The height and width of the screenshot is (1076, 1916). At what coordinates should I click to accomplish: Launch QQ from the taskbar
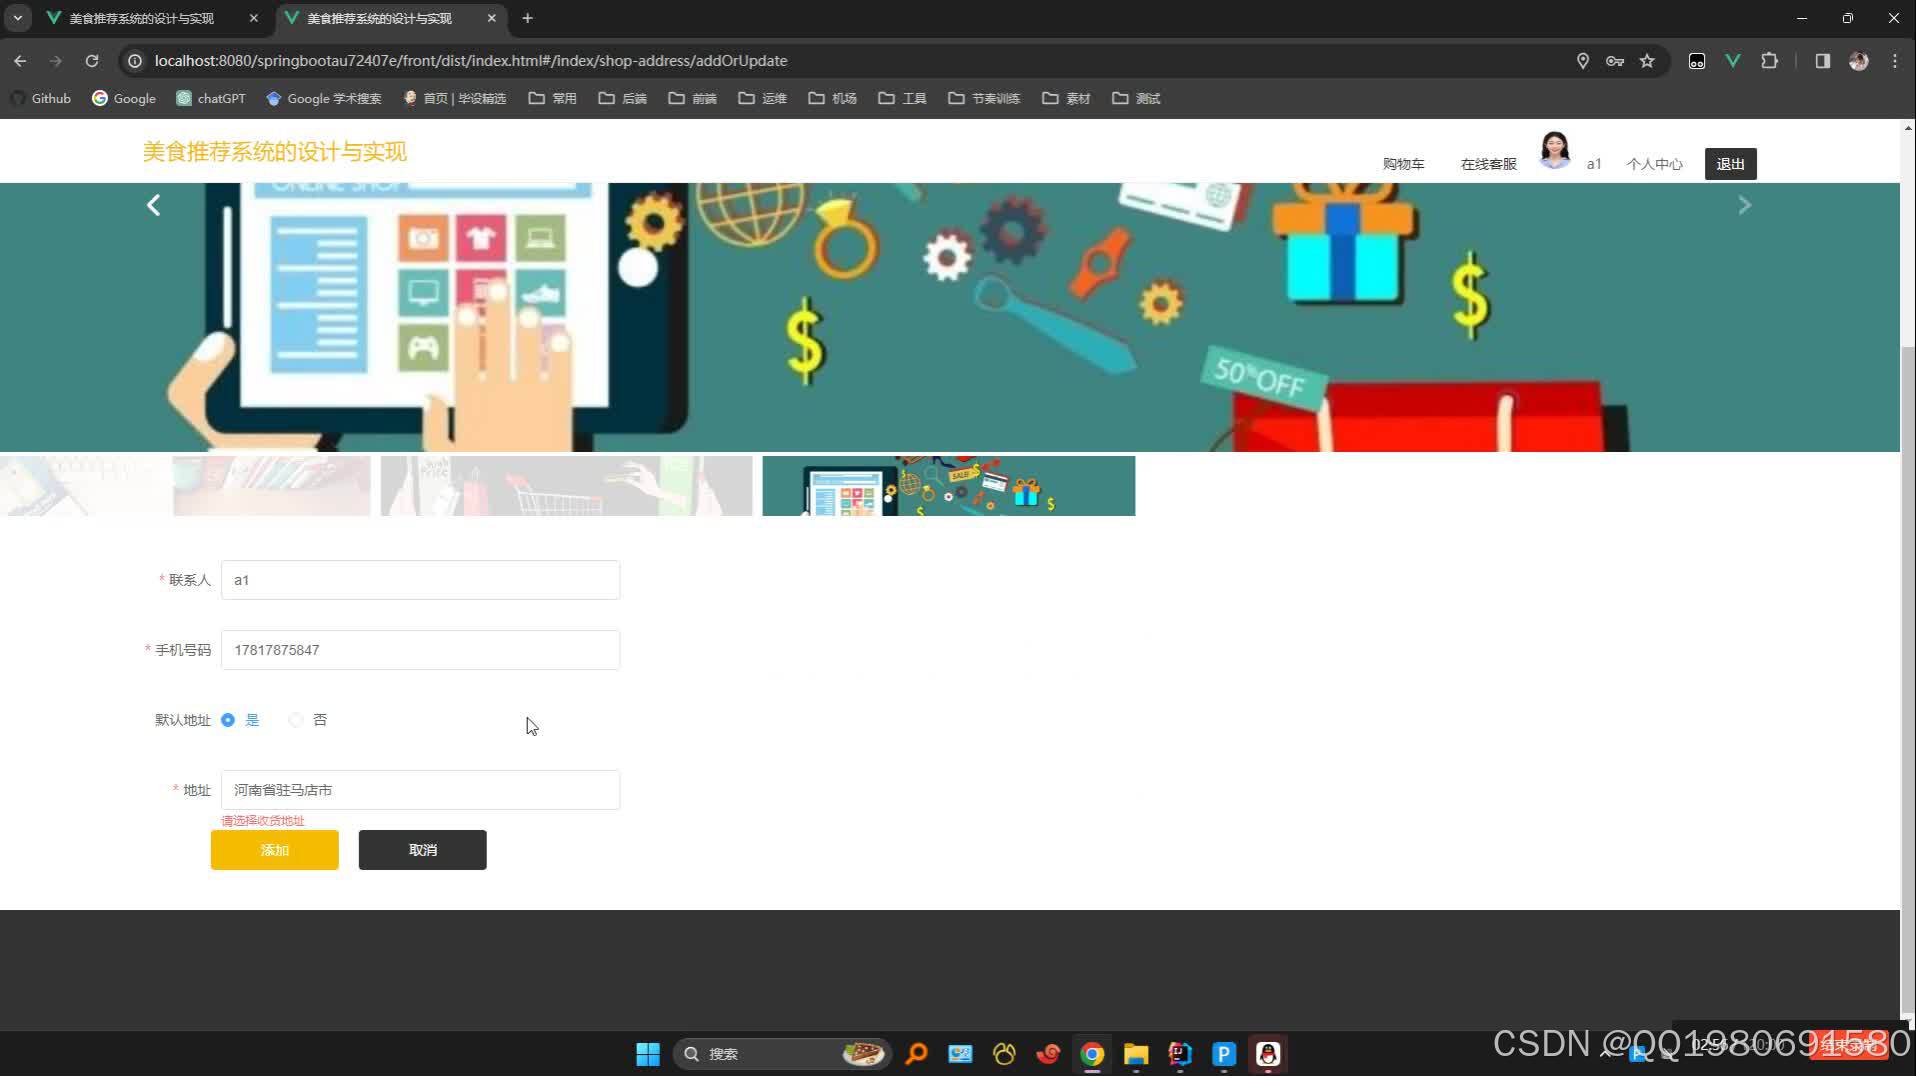(1267, 1053)
